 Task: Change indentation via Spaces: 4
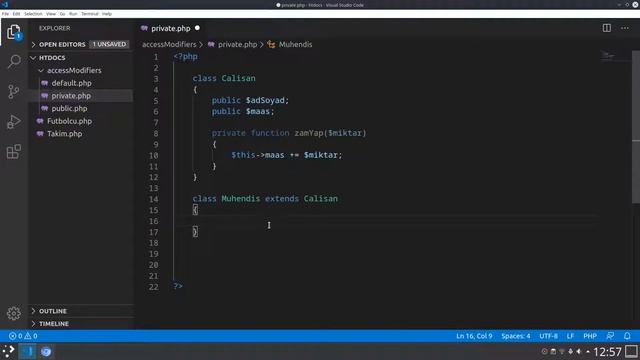click(516, 336)
